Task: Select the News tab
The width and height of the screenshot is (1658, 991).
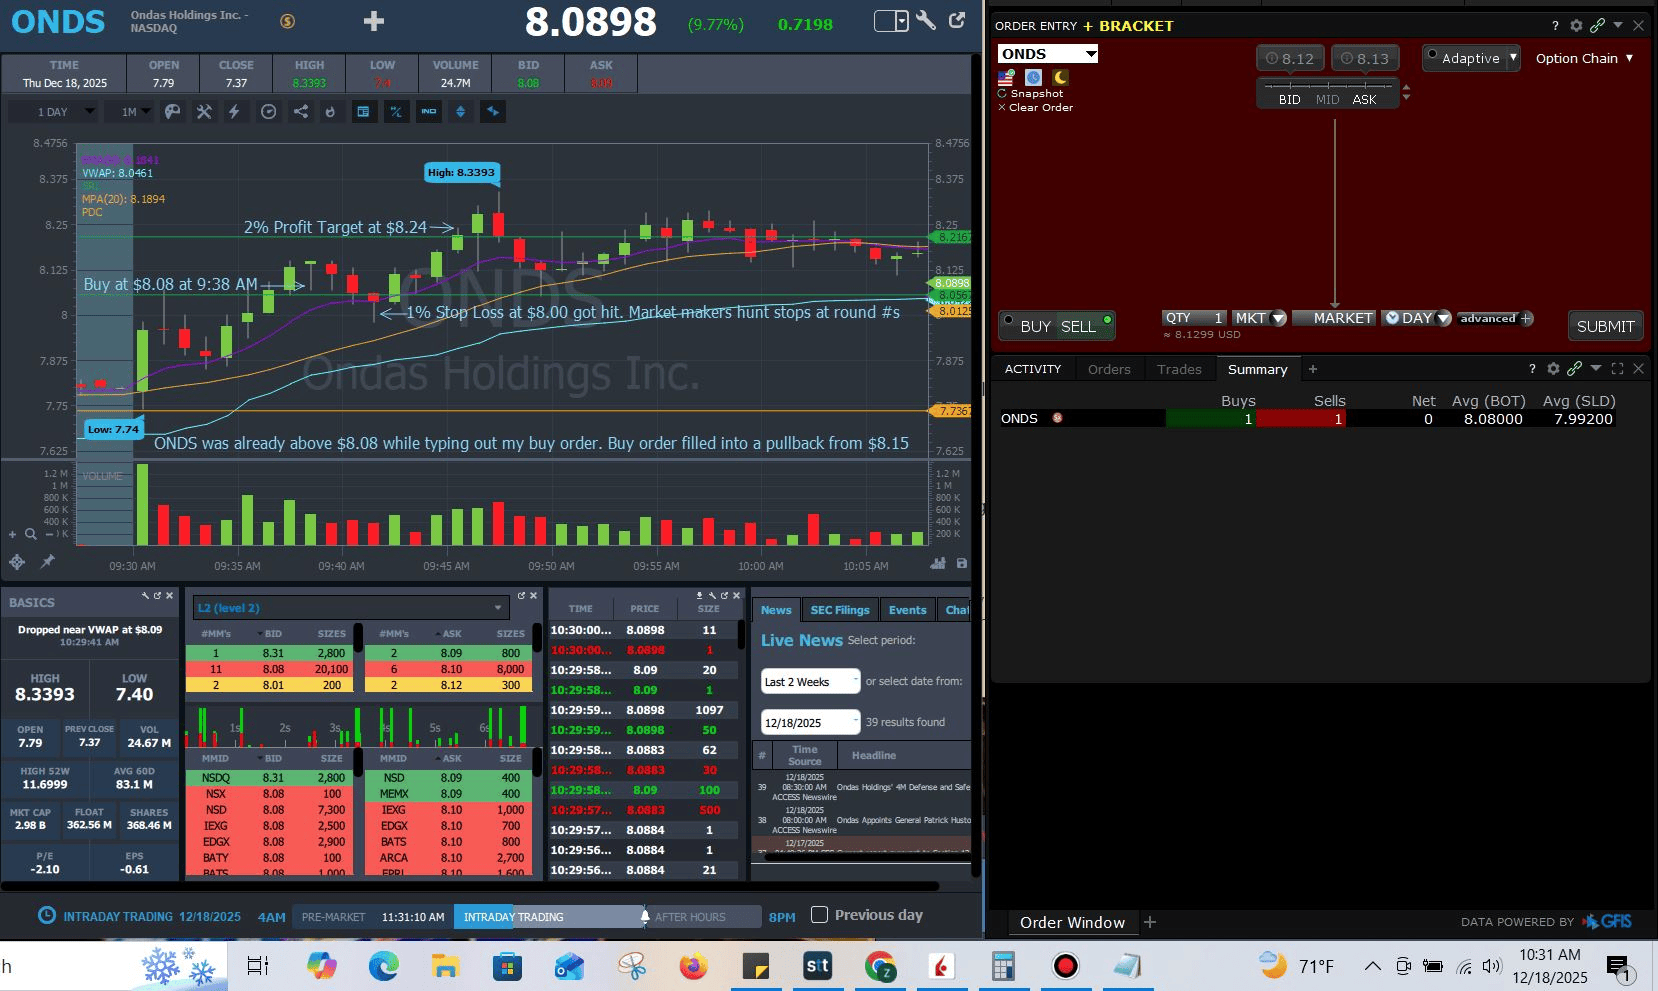Action: tap(776, 610)
